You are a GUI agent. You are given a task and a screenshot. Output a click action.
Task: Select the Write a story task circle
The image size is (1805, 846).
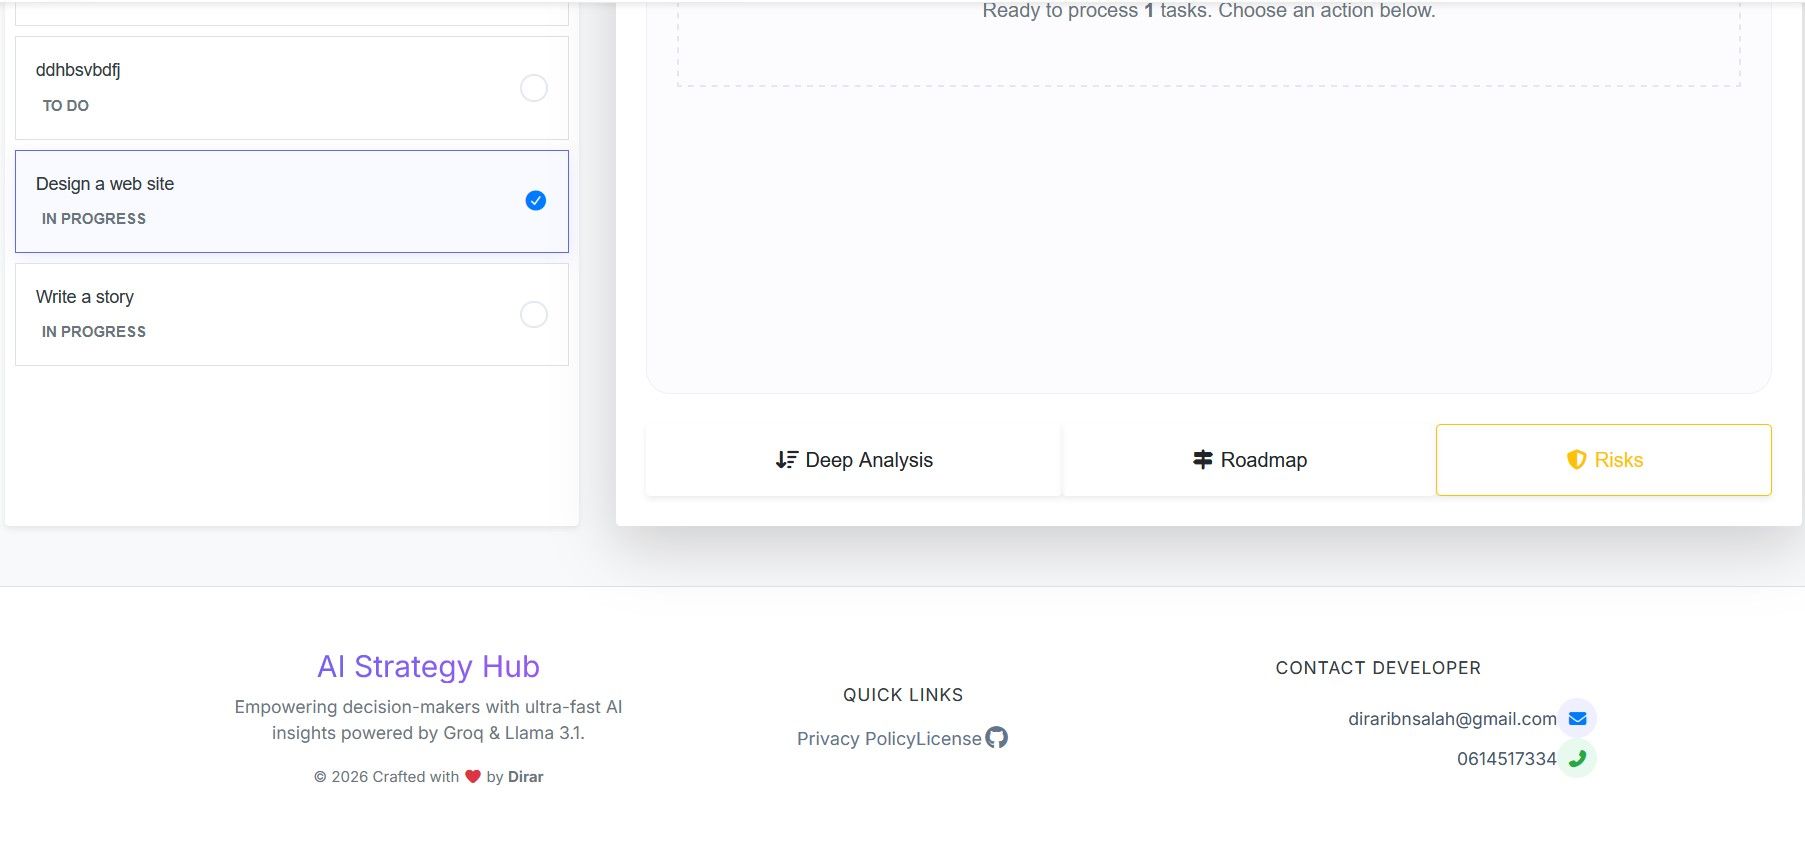[534, 315]
